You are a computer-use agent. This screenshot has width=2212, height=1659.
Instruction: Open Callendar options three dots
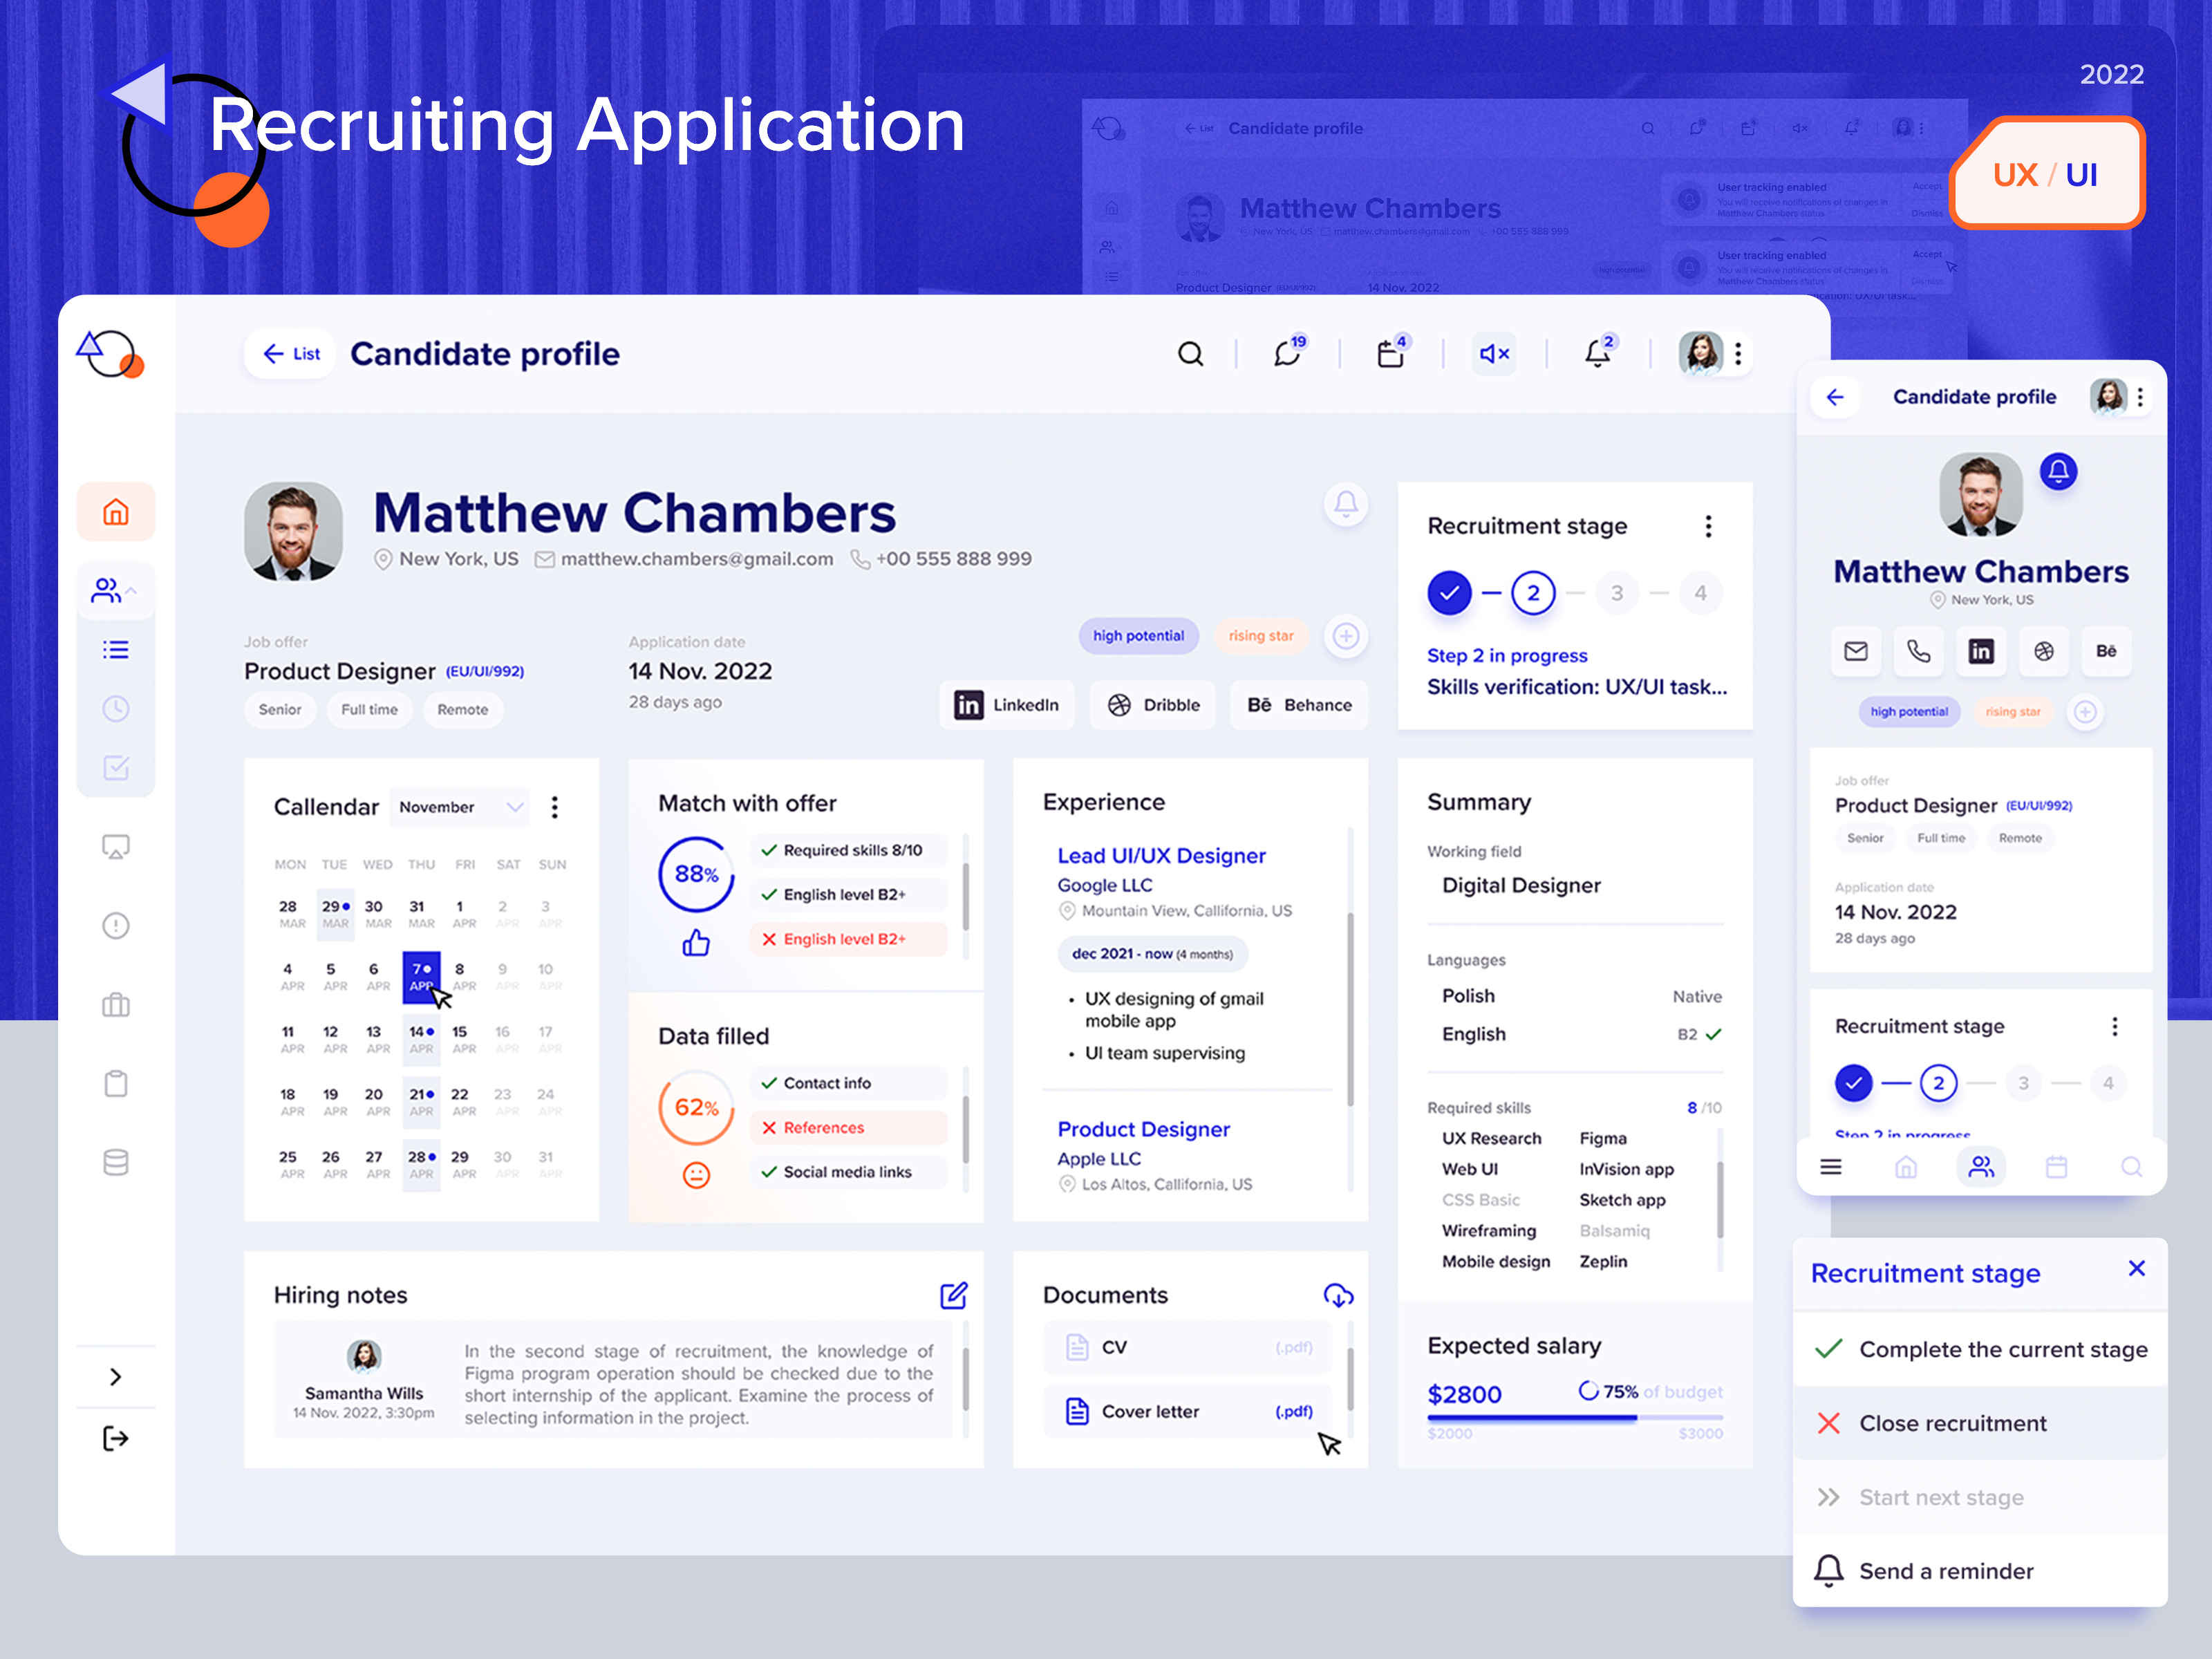(555, 807)
